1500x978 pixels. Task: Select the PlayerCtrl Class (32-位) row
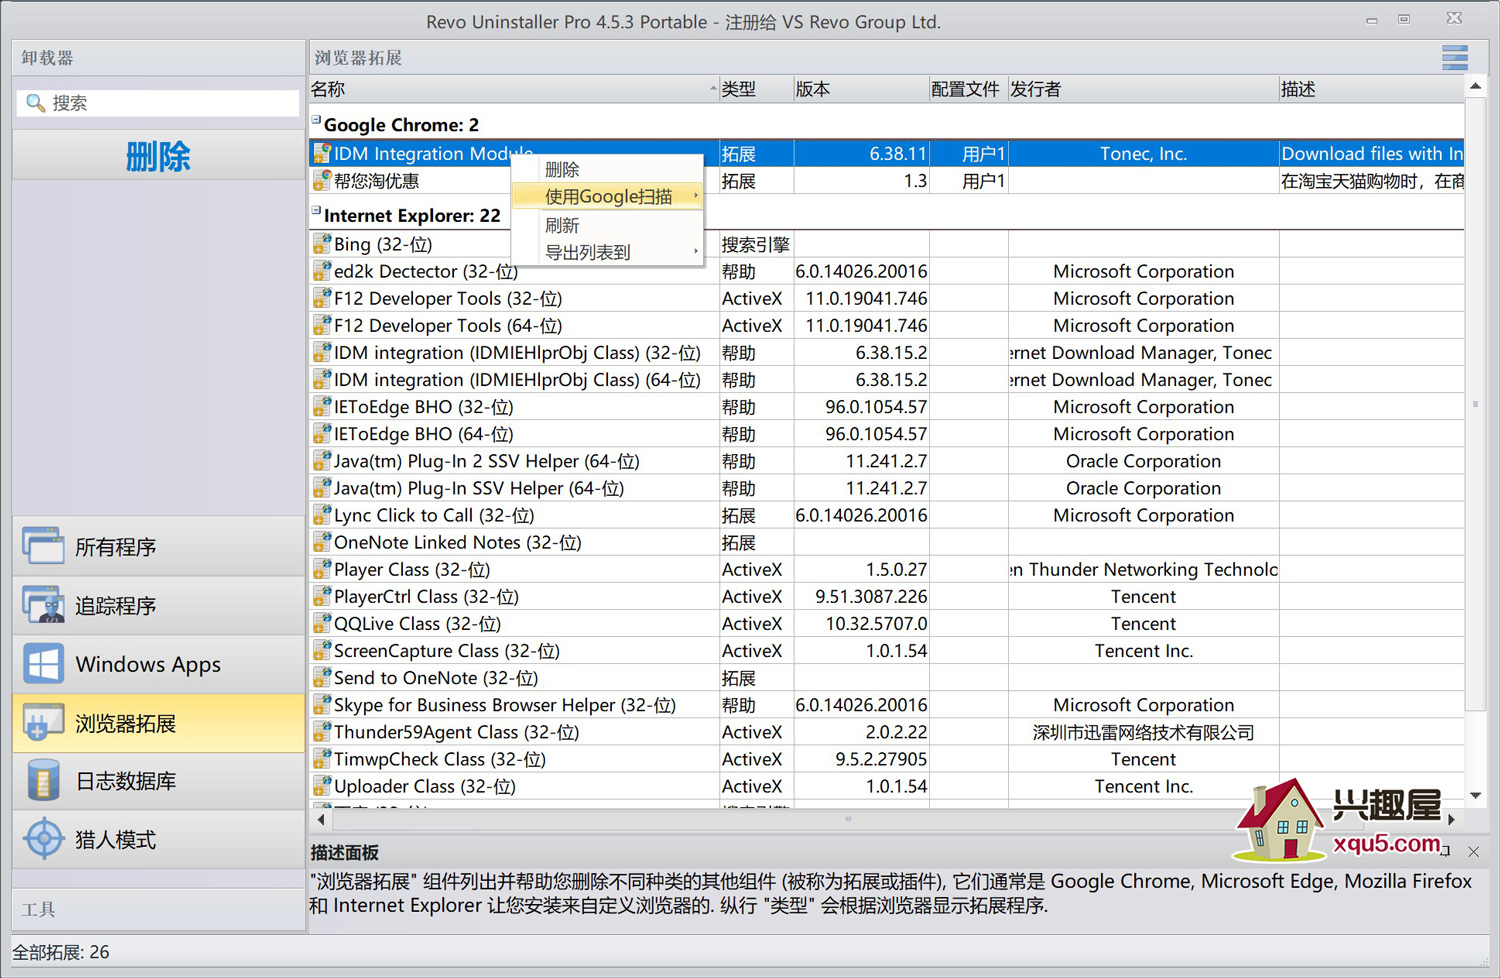point(886,596)
